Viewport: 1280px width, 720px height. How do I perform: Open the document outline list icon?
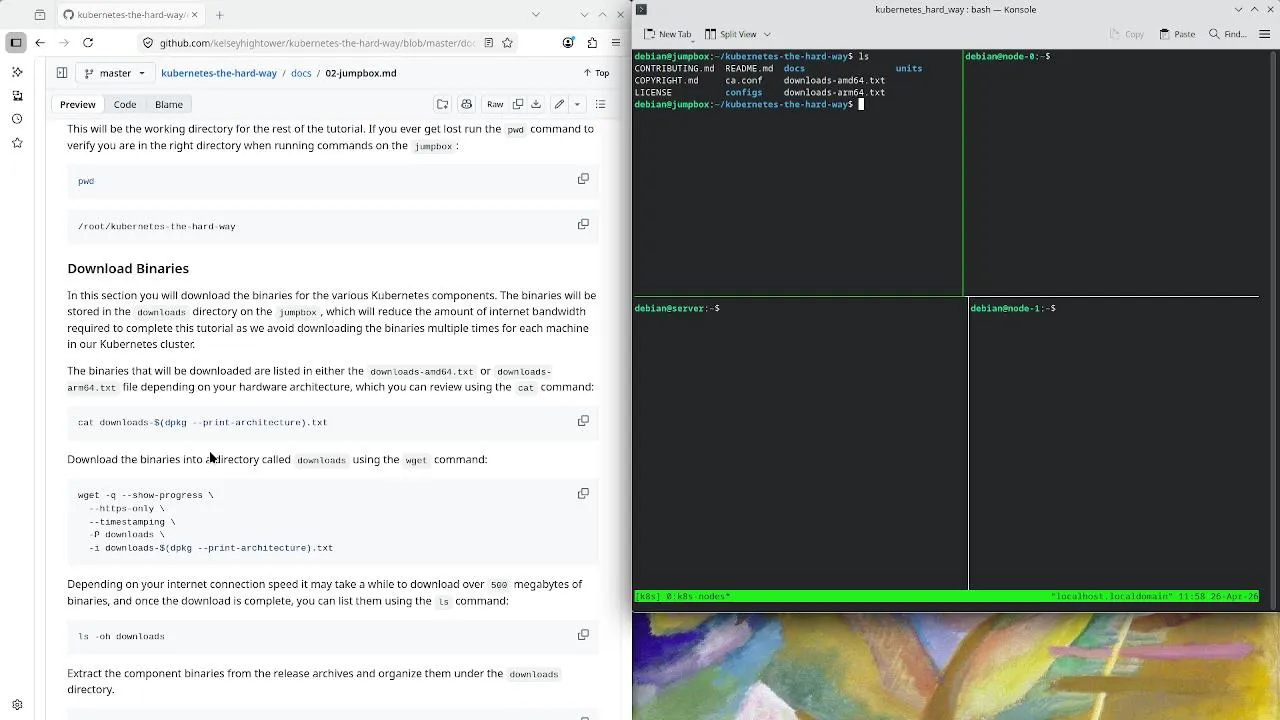600,104
